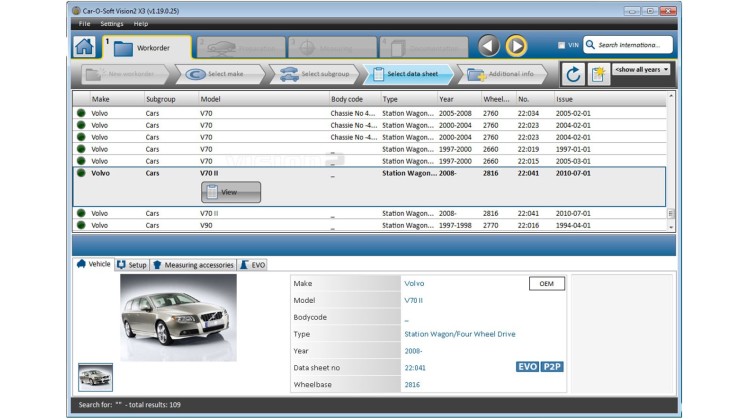
Task: Go to the Select make step
Action: [219, 74]
